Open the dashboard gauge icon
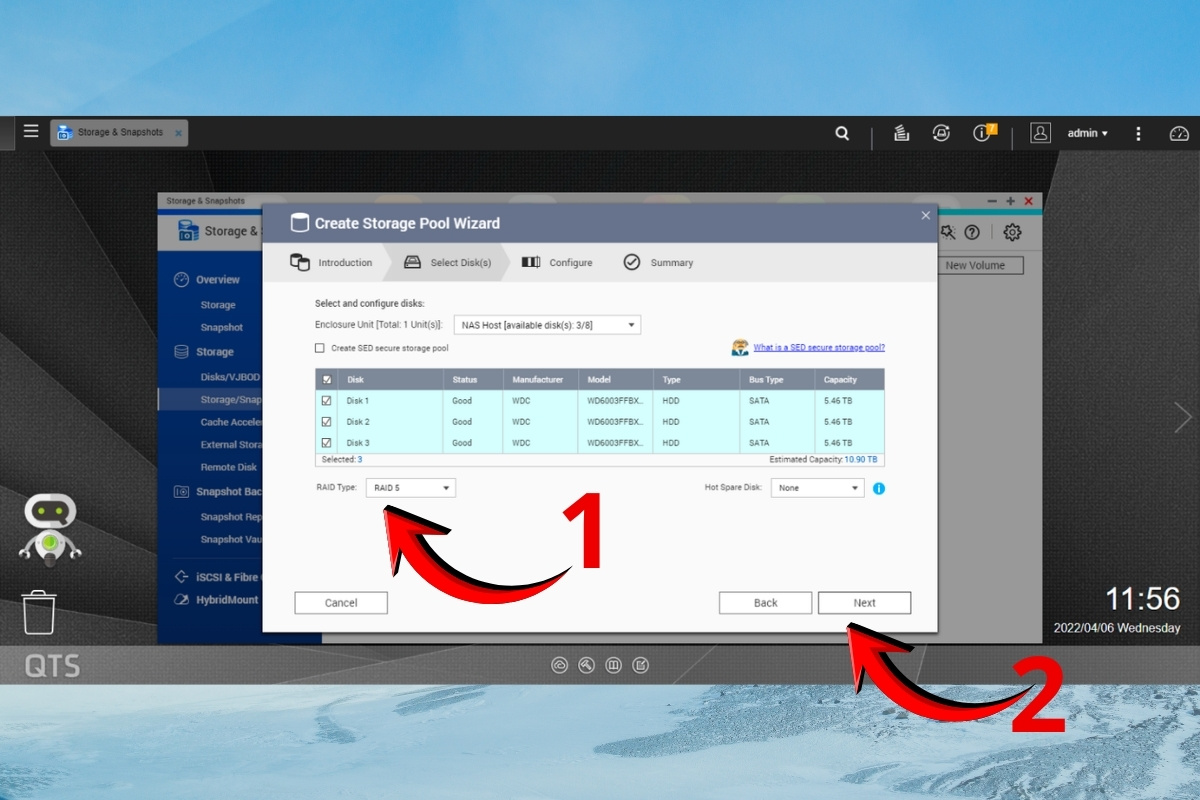 tap(1179, 133)
